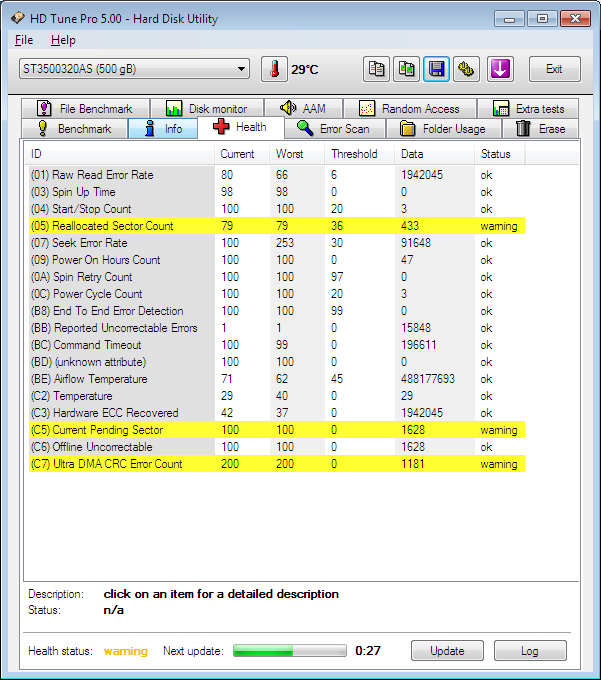
Task: Open the Folder Usage tab
Action: pos(442,129)
